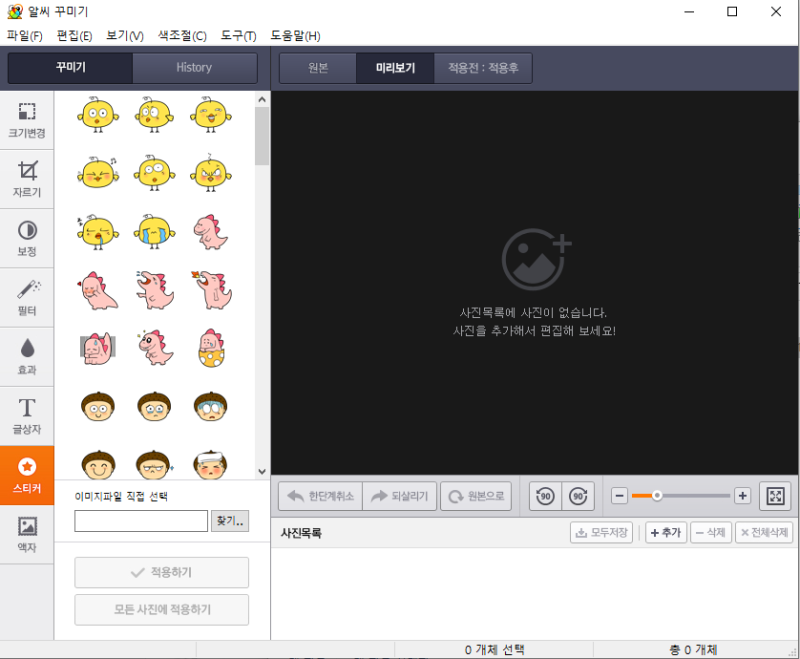800x659 pixels.
Task: Click add-photo placeholder icon in preview
Action: pyautogui.click(x=536, y=260)
